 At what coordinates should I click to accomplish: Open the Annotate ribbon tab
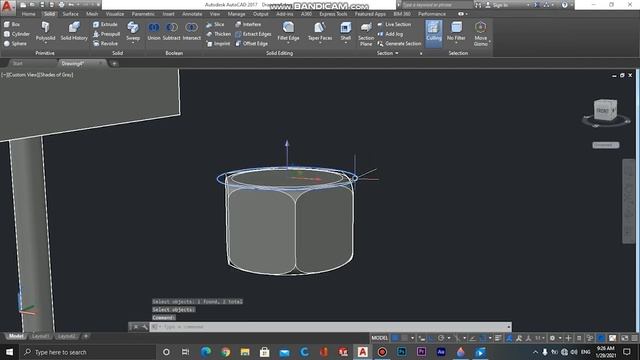192,14
